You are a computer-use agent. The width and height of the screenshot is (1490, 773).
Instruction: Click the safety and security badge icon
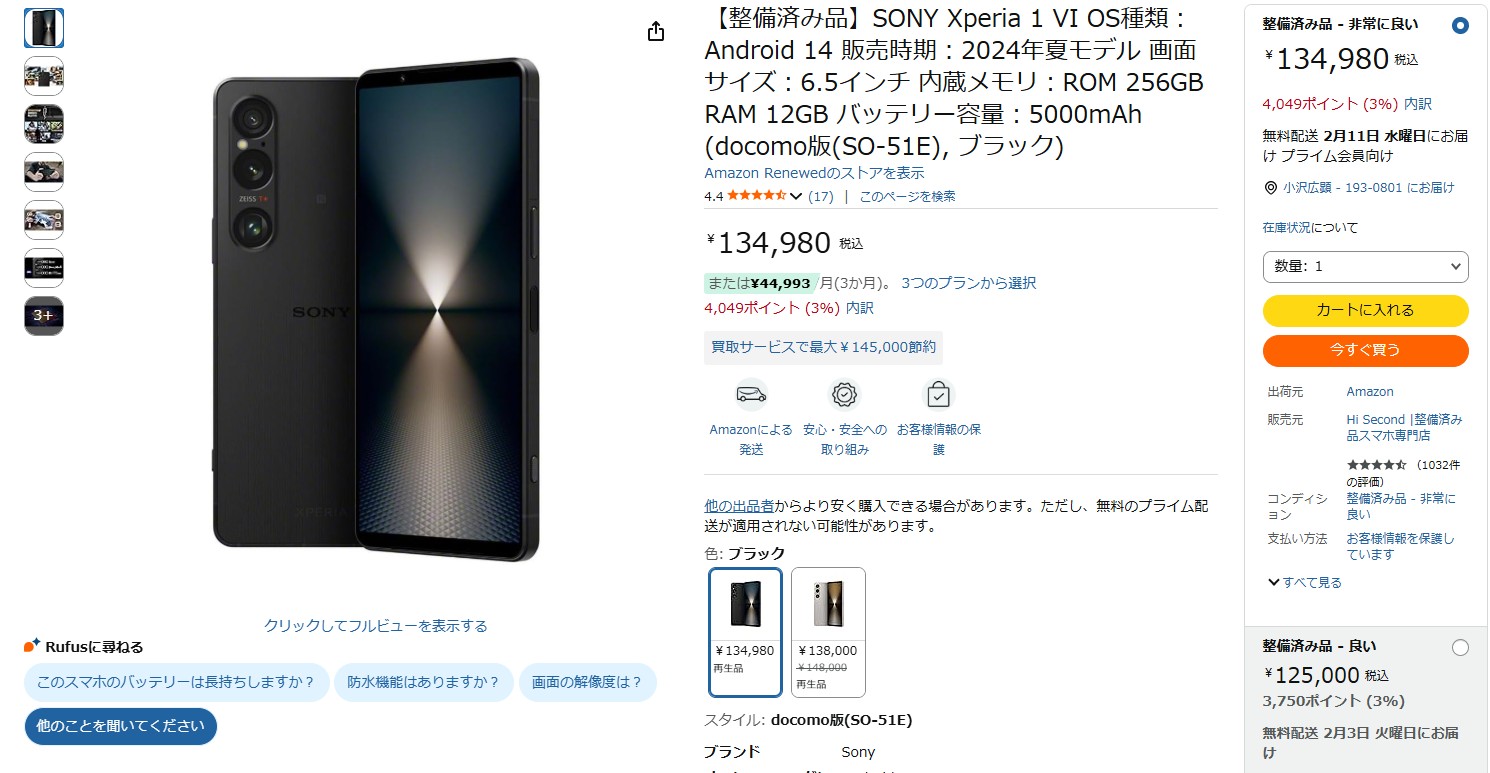click(845, 394)
